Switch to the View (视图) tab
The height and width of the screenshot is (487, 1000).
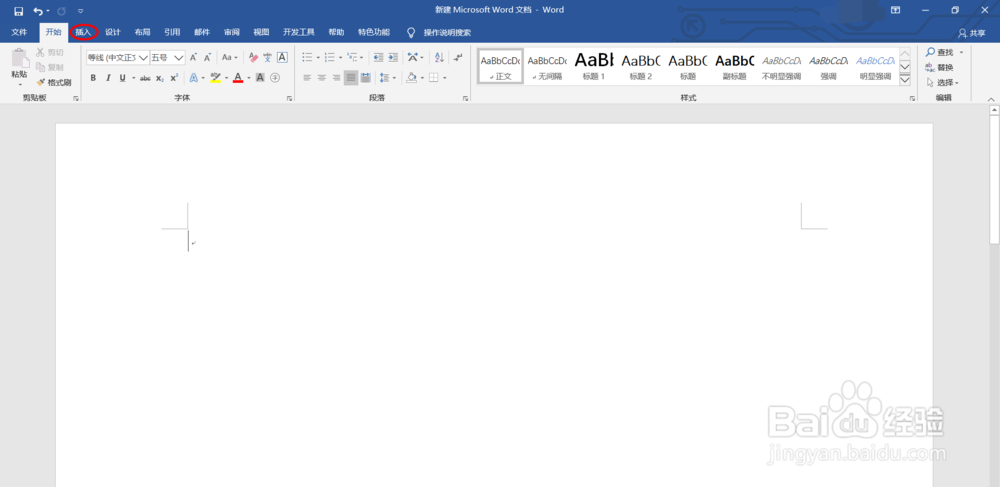coord(261,32)
